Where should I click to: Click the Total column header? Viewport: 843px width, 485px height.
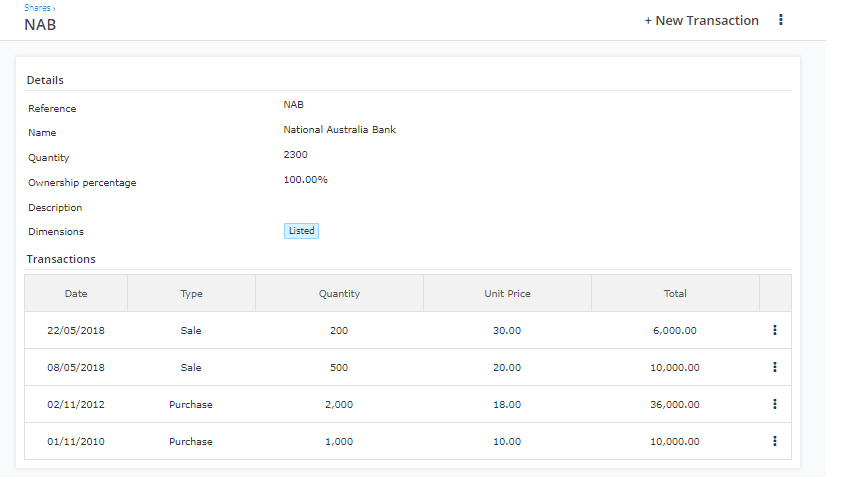675,294
